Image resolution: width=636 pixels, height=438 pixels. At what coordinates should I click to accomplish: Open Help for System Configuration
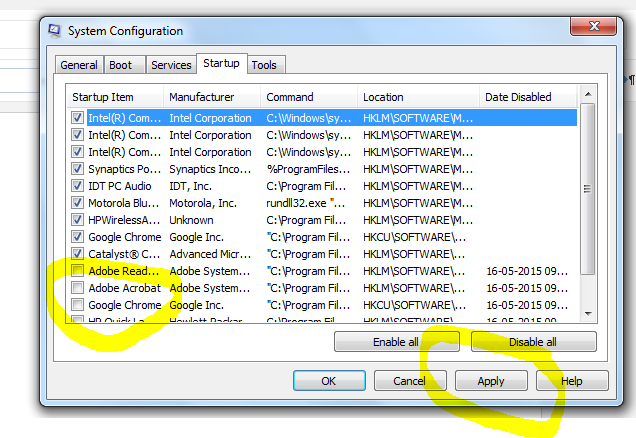point(572,381)
